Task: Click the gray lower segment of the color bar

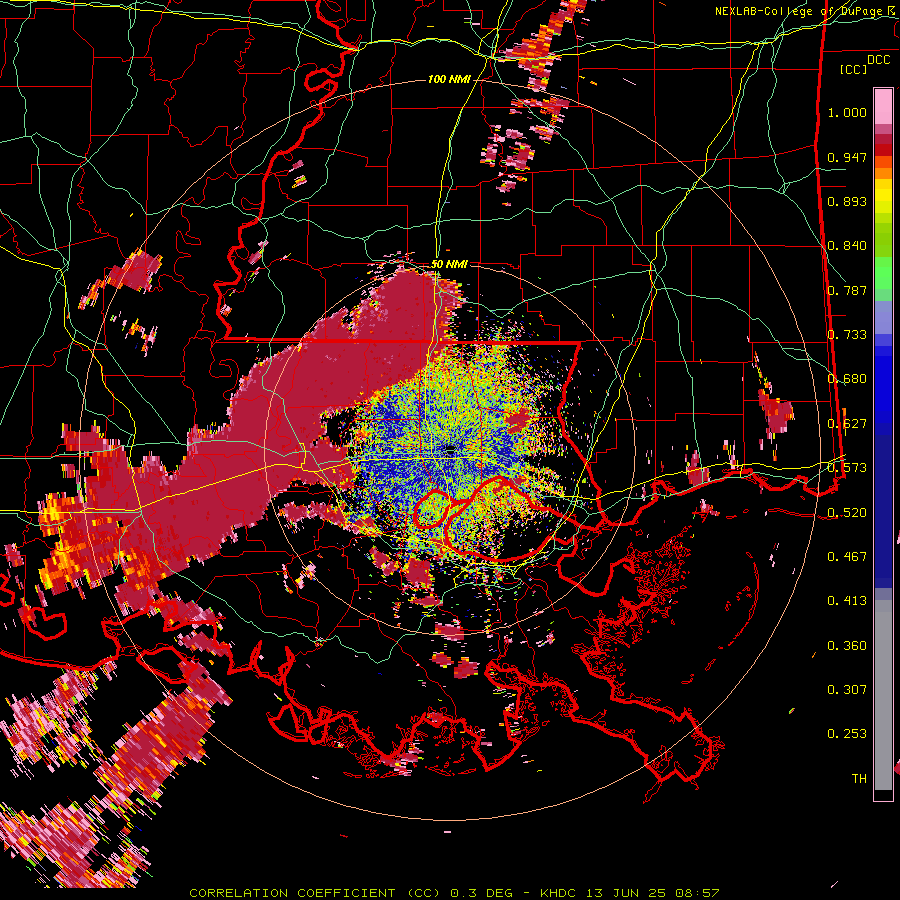Action: point(883,695)
